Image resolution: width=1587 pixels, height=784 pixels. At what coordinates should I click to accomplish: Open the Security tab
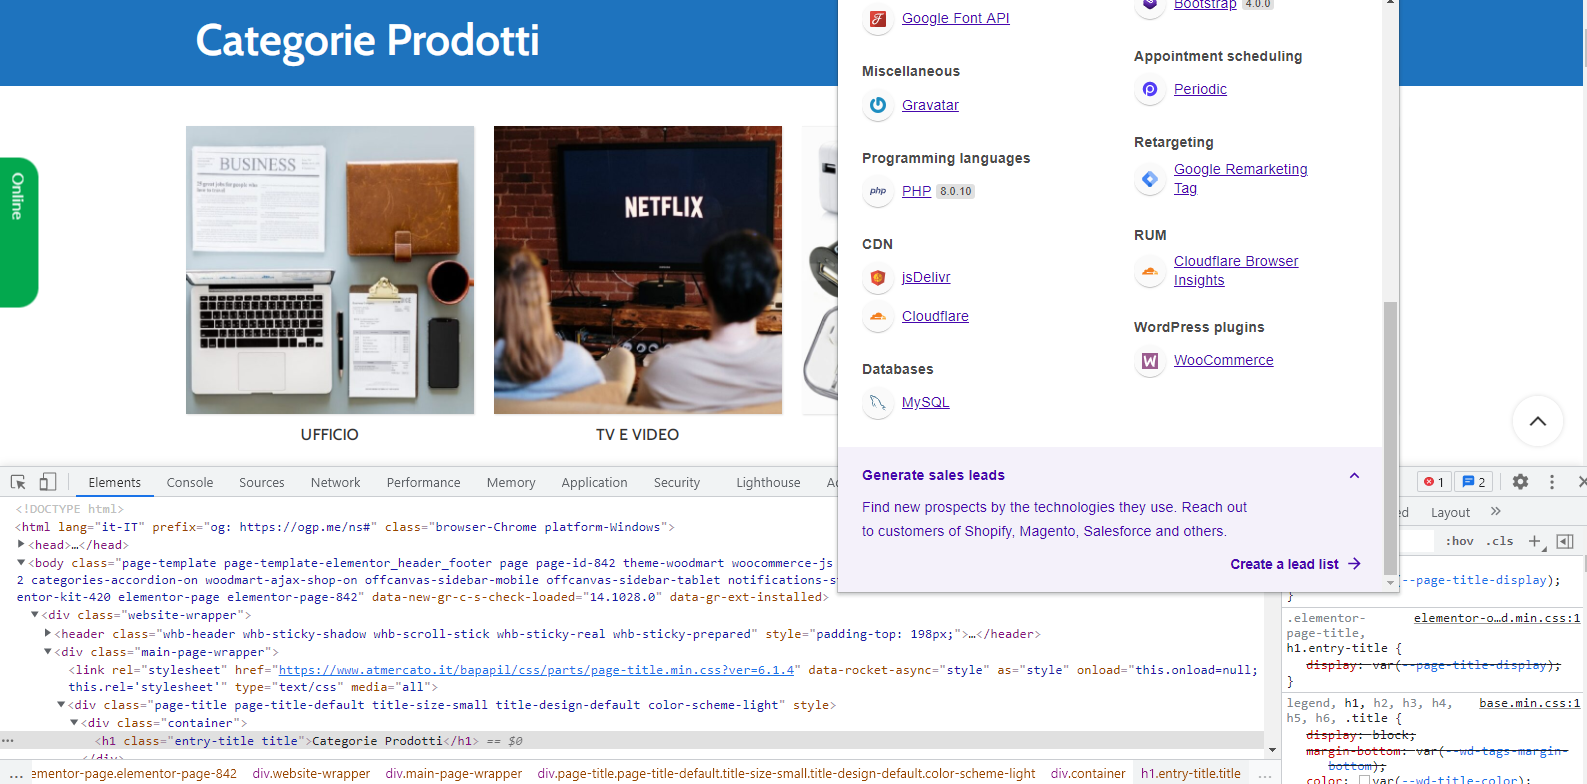click(677, 482)
